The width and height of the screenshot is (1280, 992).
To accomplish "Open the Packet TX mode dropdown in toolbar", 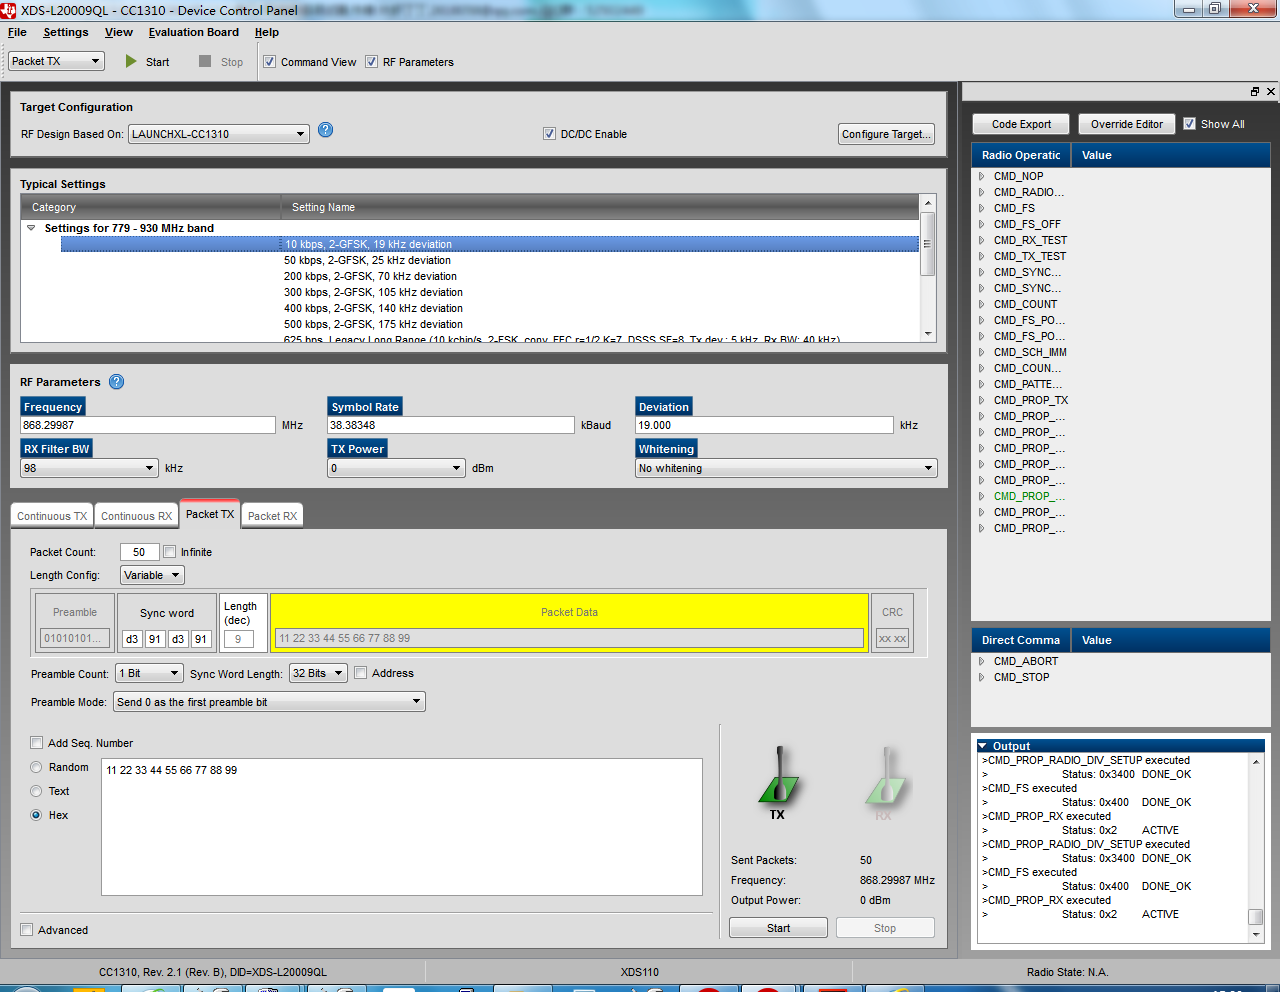I will pyautogui.click(x=57, y=61).
